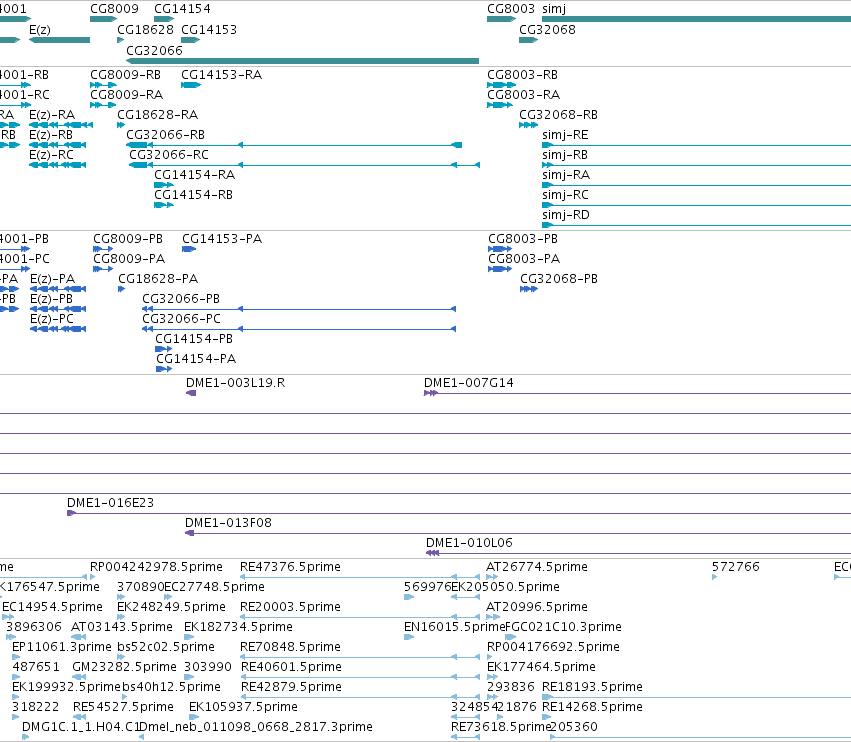Select protein E(z)-PA
Image resolution: width=851 pixels, height=742 pixels.
(x=53, y=279)
